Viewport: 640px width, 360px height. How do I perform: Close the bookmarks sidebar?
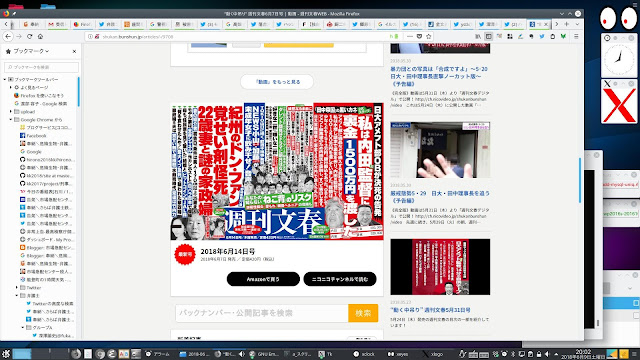click(74, 51)
